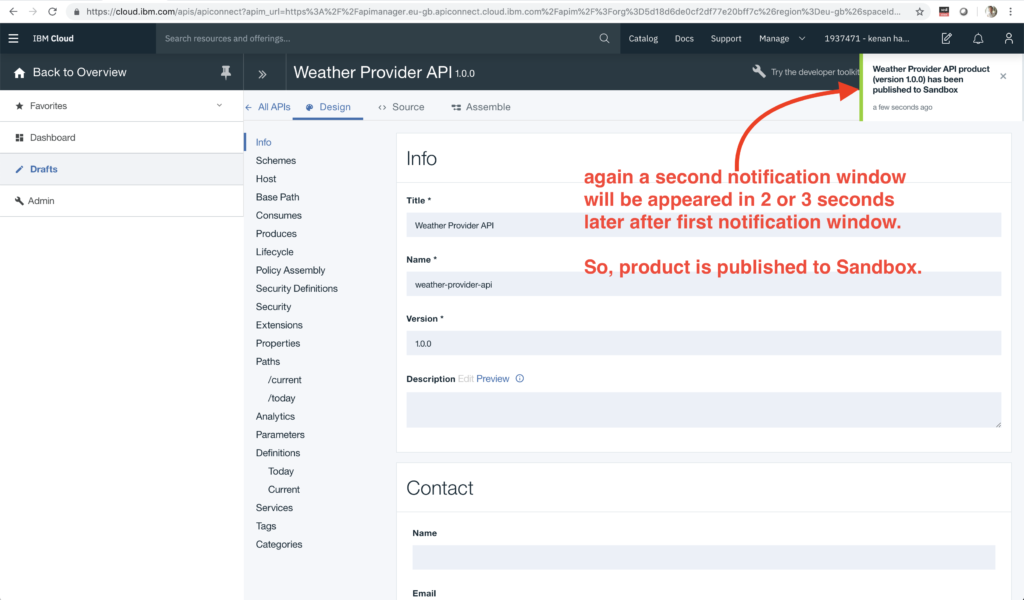The image size is (1024, 600).
Task: Click the IBM Cloud logo text
Action: 54,39
